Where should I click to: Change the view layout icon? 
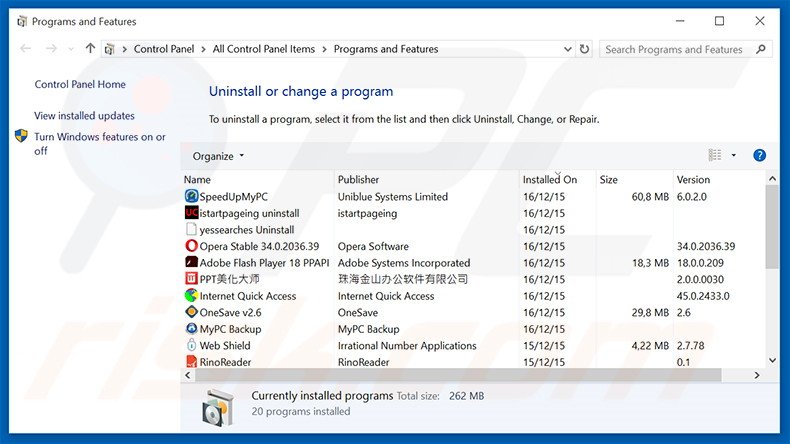point(715,155)
